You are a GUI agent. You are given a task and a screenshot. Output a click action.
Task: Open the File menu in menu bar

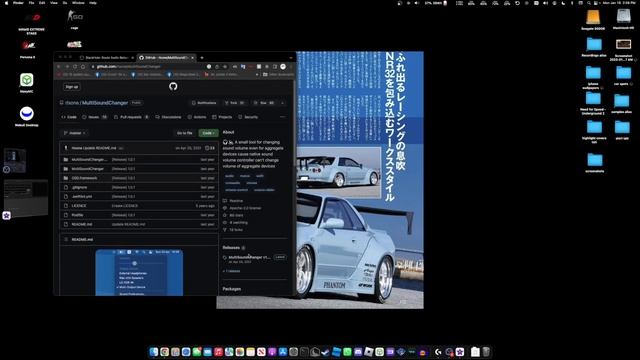(x=31, y=3)
